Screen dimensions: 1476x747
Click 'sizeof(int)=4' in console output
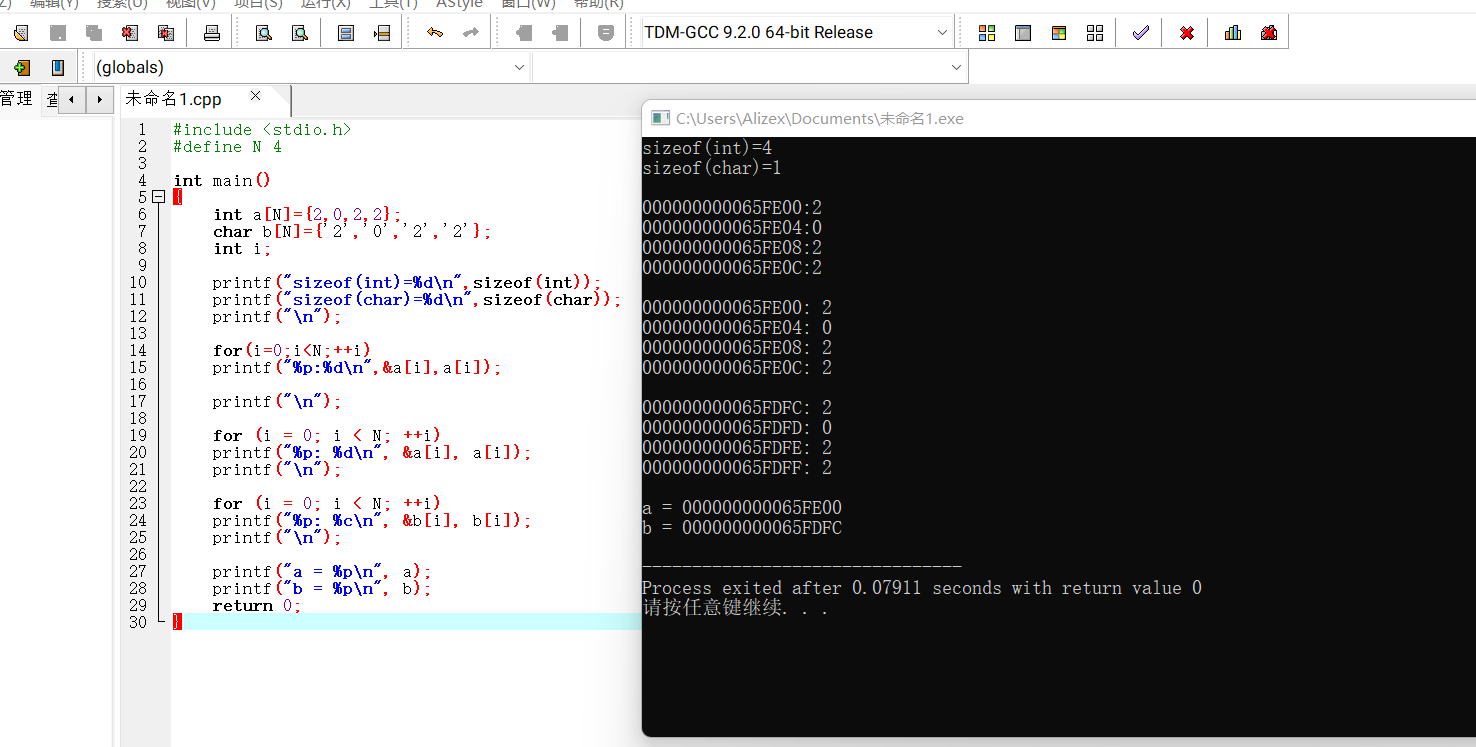pyautogui.click(x=707, y=148)
